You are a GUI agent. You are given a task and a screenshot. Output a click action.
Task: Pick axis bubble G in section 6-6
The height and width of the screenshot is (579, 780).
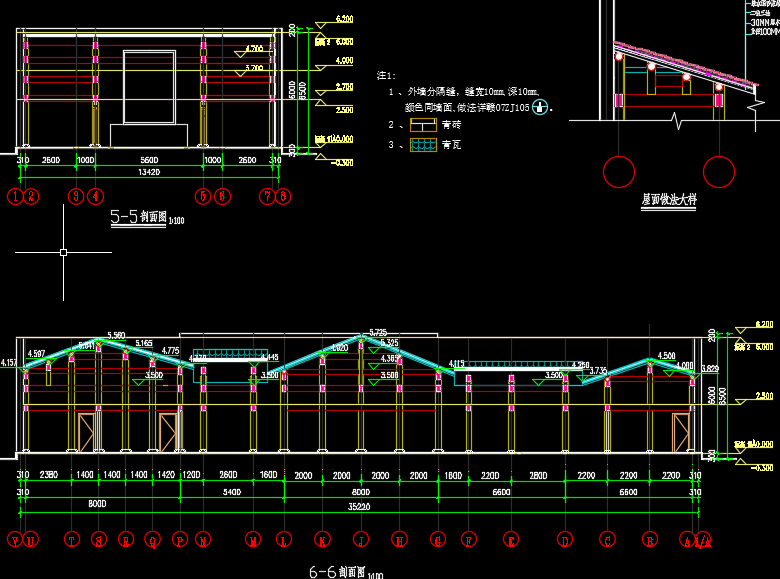click(x=438, y=540)
